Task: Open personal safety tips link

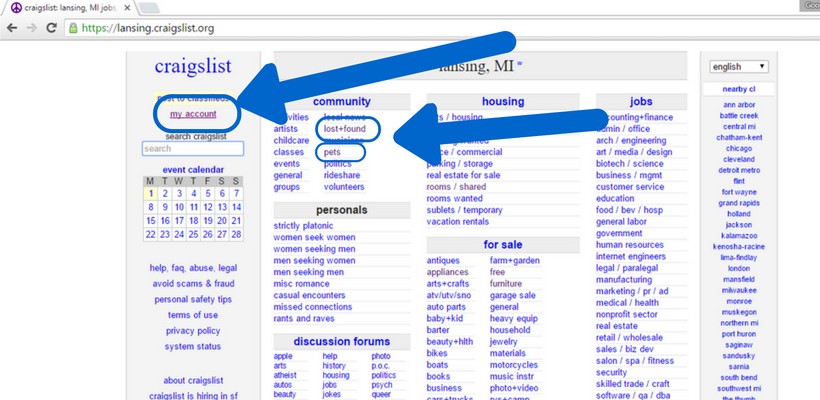Action: pyautogui.click(x=193, y=299)
